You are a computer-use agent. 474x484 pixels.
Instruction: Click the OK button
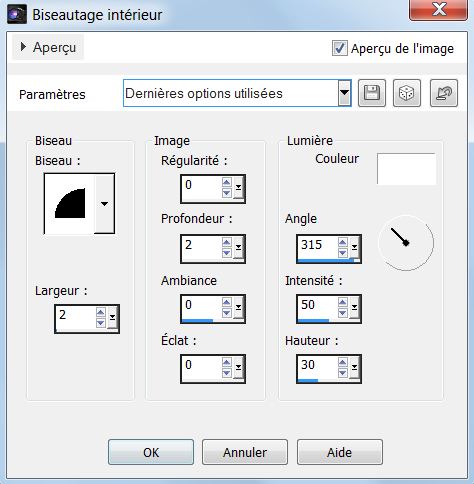pos(151,452)
